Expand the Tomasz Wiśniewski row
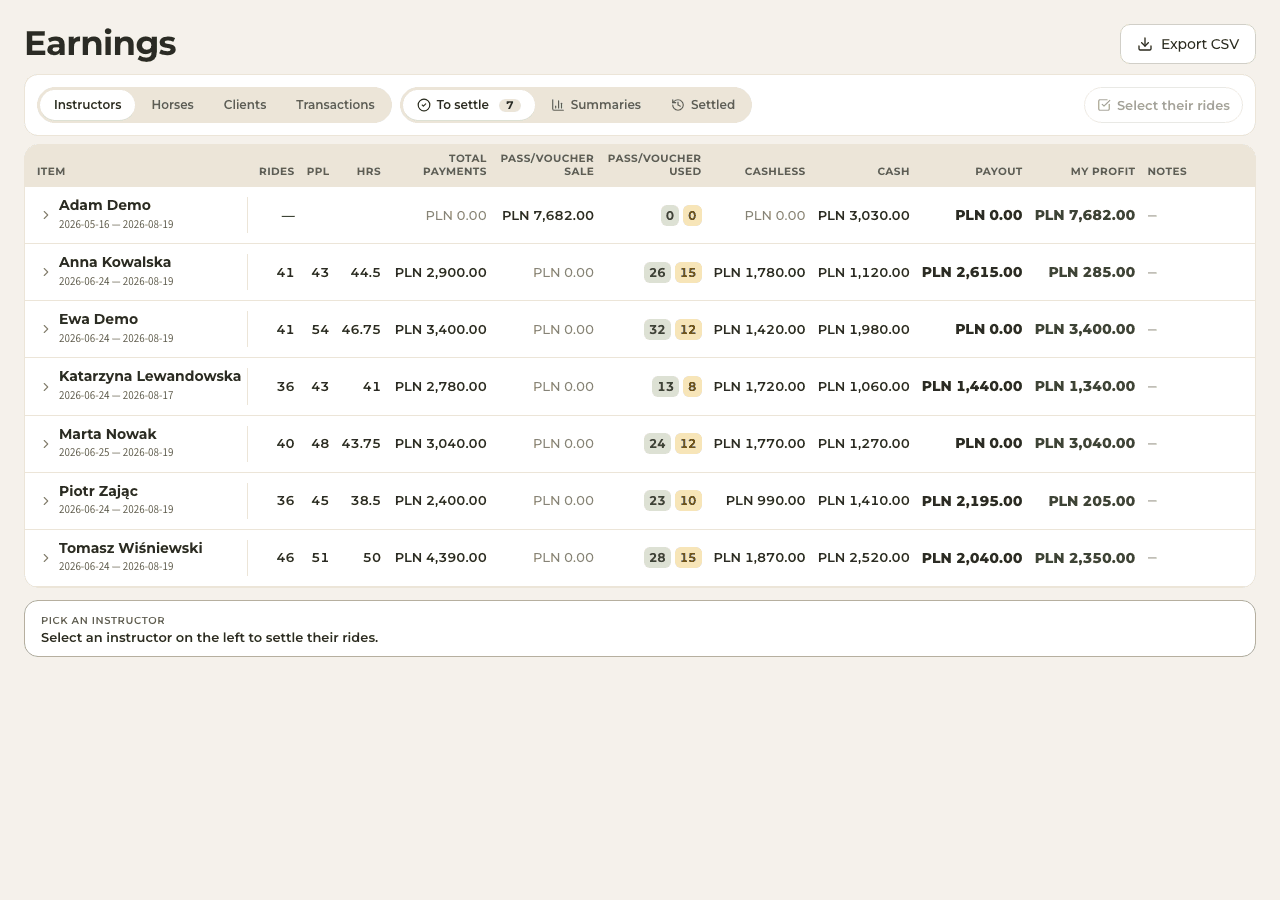Viewport: 1280px width, 900px height. click(45, 558)
